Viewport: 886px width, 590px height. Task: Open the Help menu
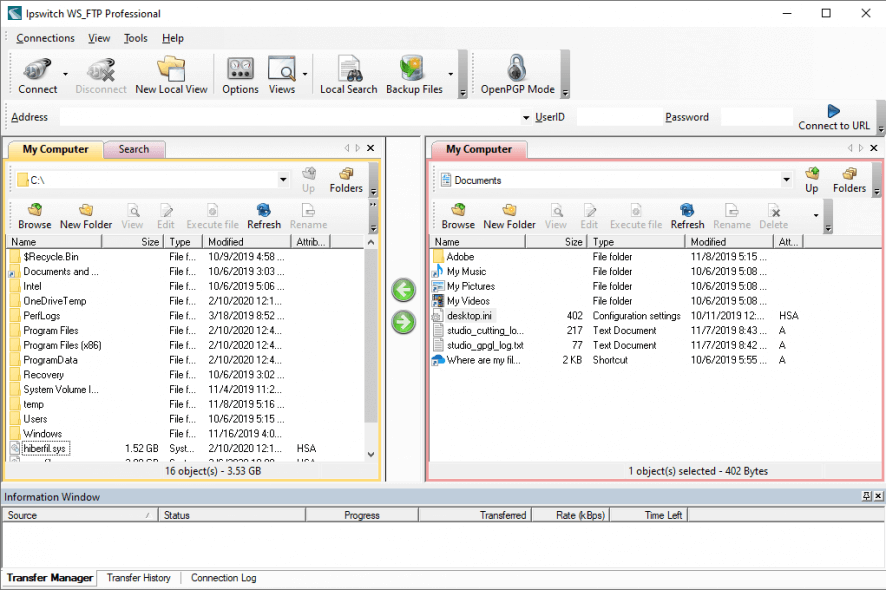(173, 38)
